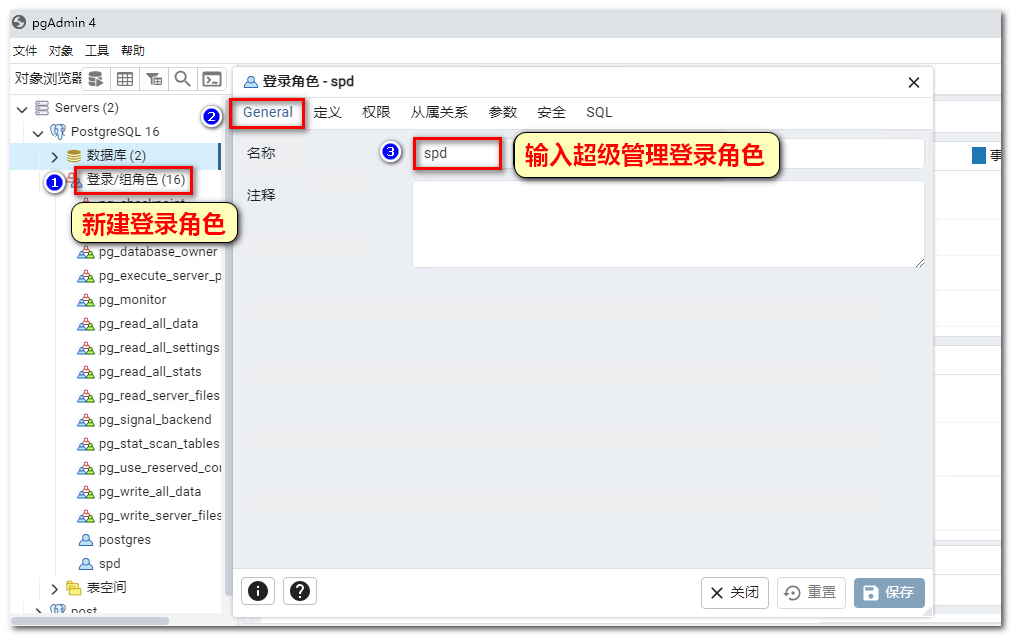Click the 保存 button
Screen dimensions: 1012x637
pos(889,593)
